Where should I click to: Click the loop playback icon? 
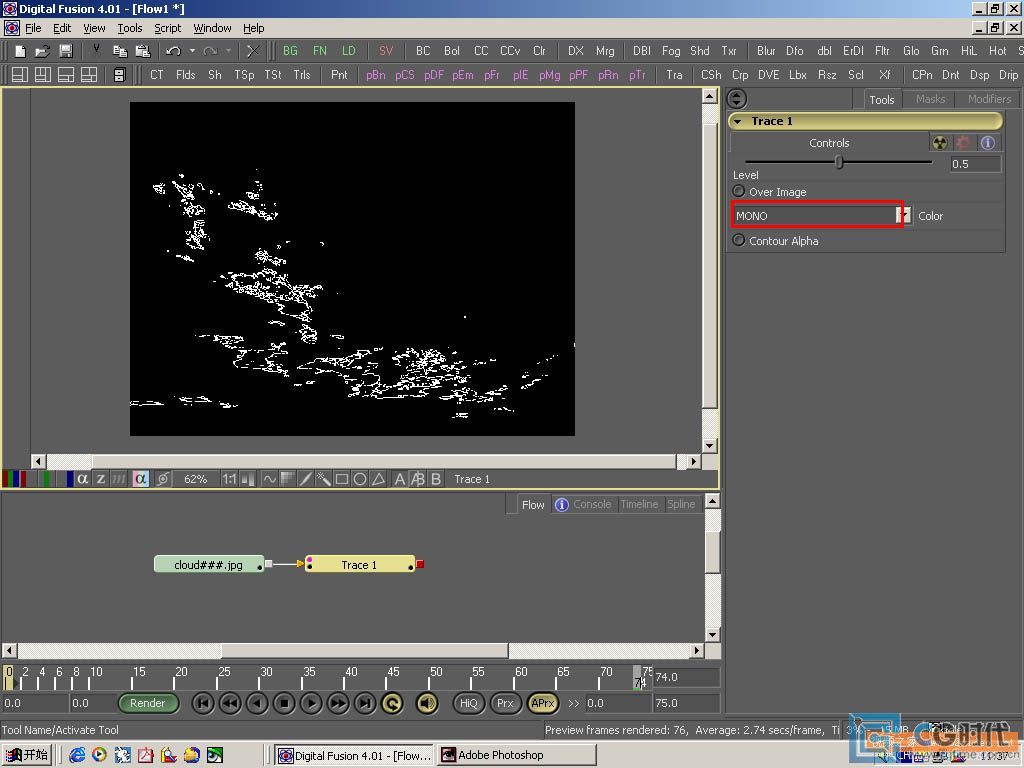tap(392, 704)
